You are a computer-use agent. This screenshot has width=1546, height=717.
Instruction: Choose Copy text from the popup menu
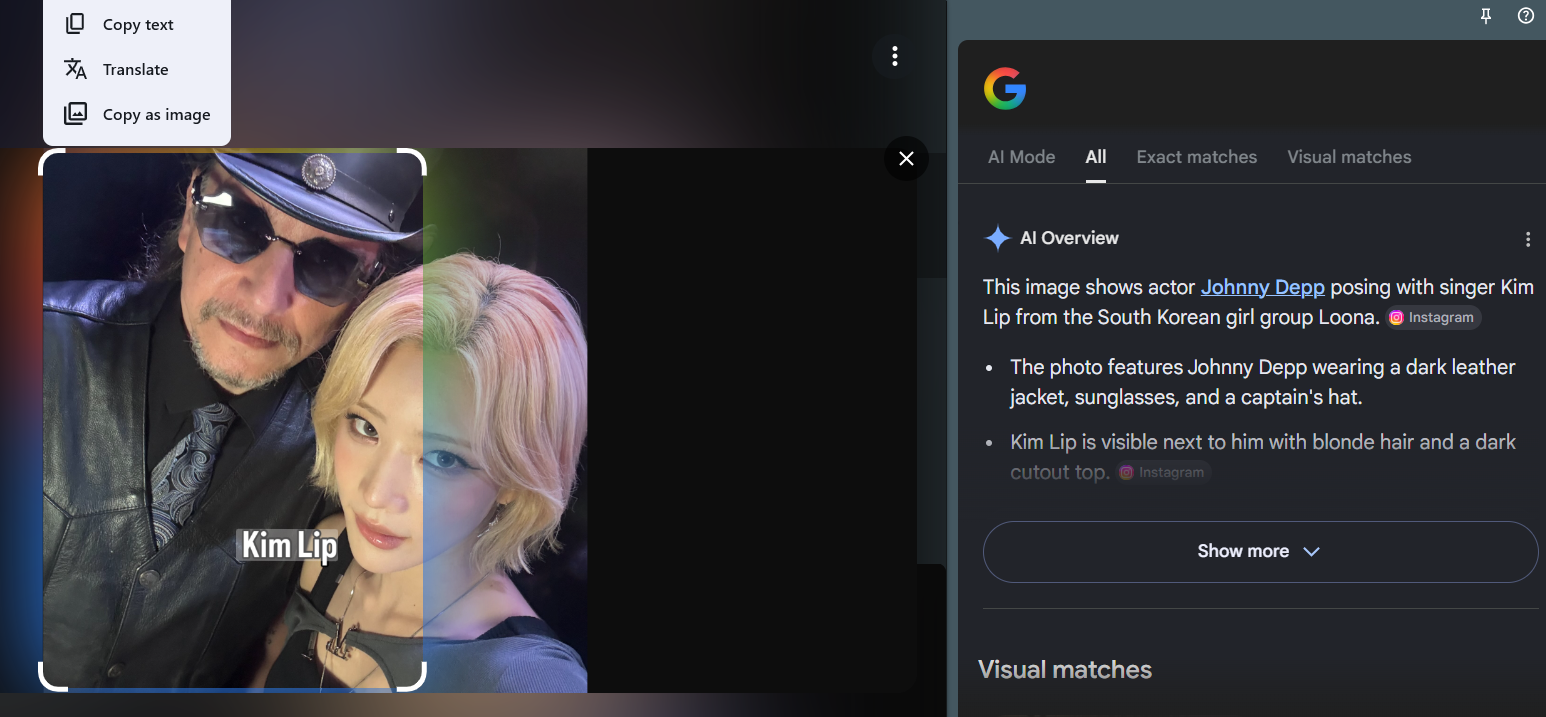click(x=137, y=24)
